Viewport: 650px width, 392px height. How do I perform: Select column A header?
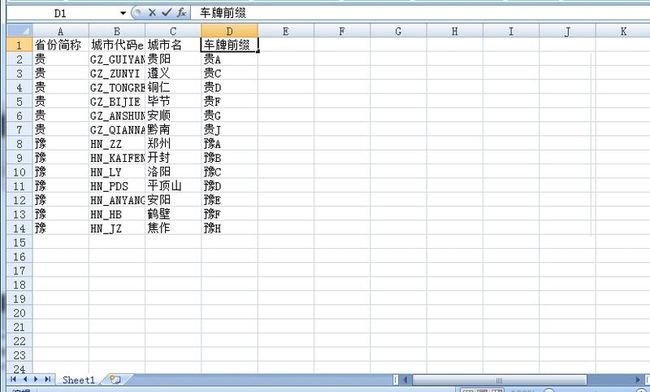(x=61, y=31)
